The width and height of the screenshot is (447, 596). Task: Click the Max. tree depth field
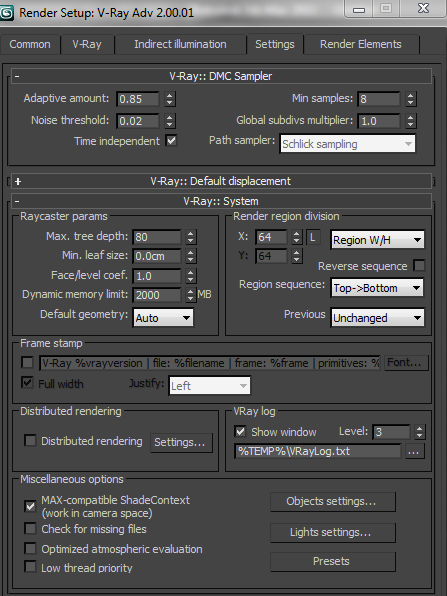pos(157,237)
